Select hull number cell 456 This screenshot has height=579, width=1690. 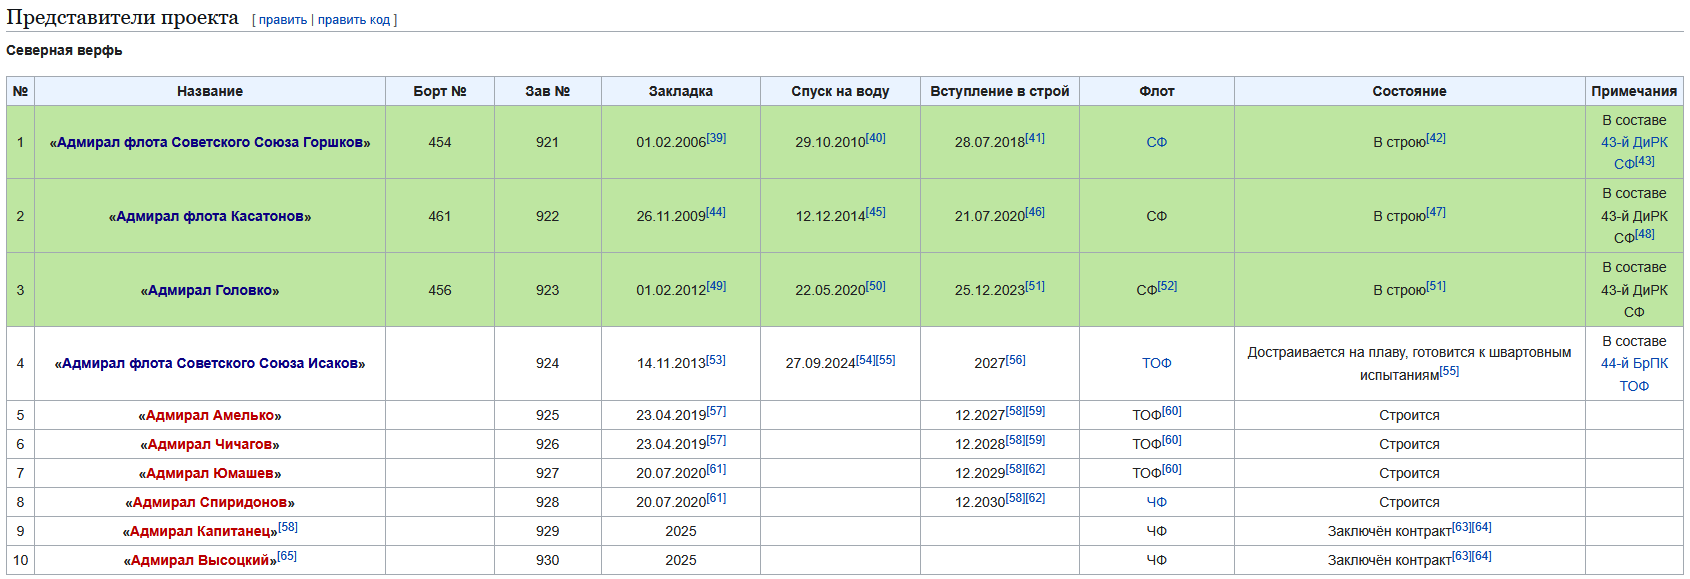[x=440, y=291]
